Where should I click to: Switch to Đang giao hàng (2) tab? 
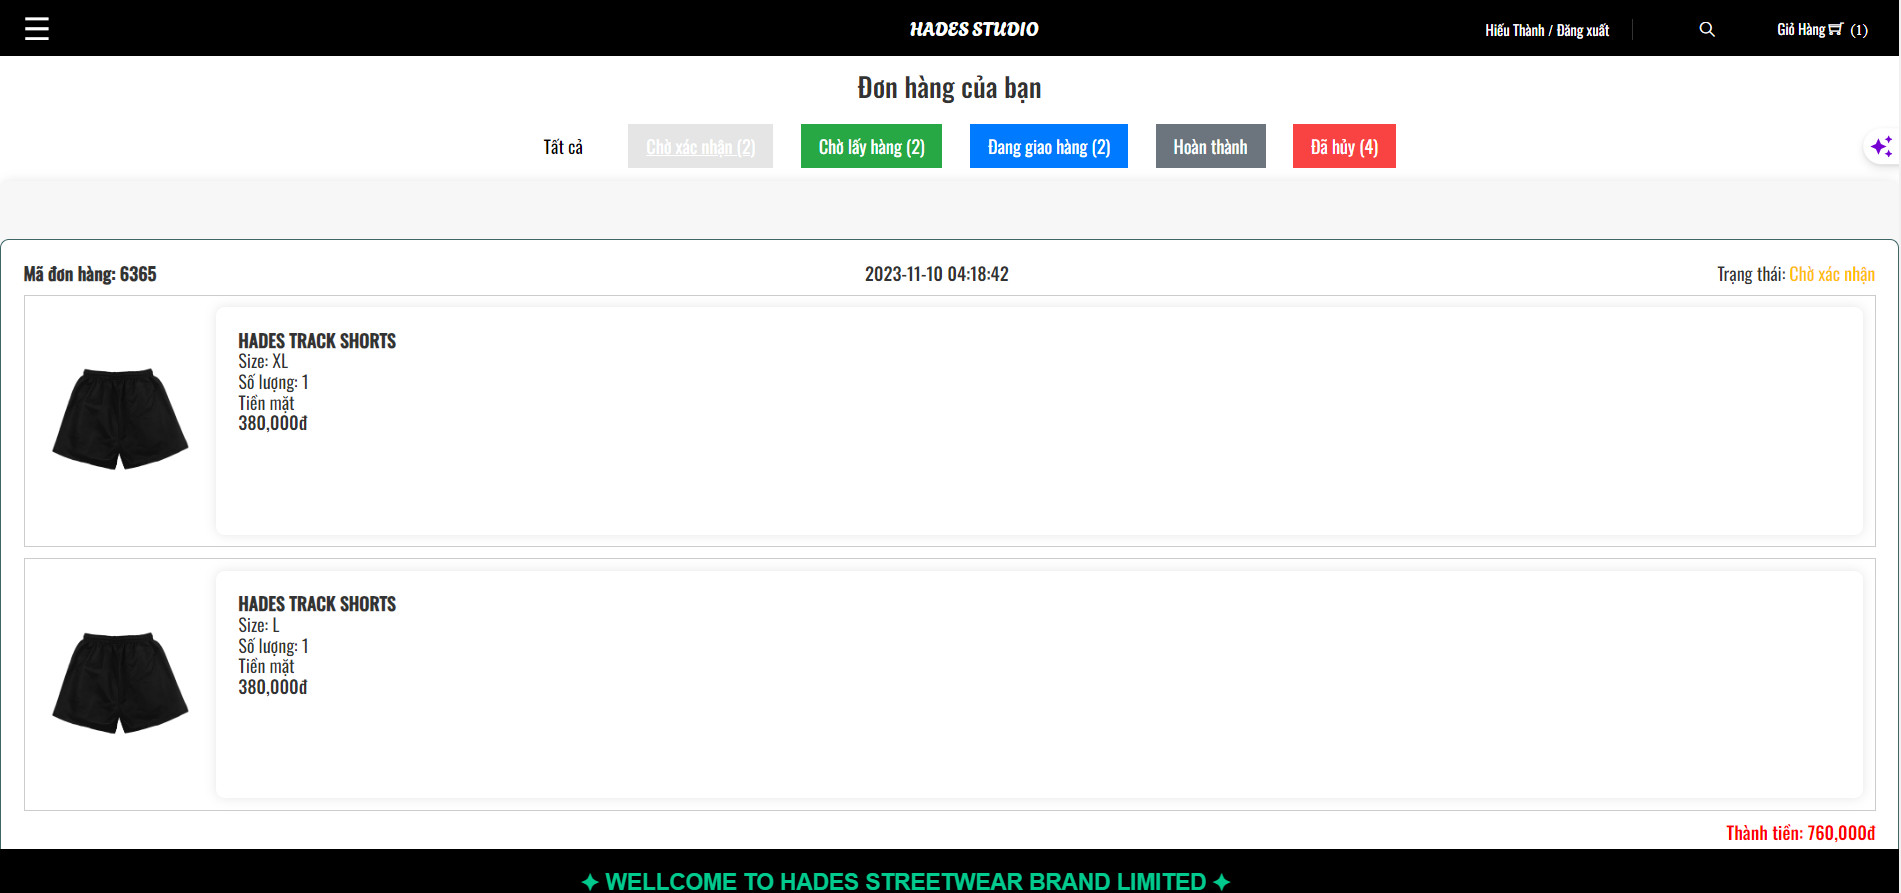[x=1049, y=146]
